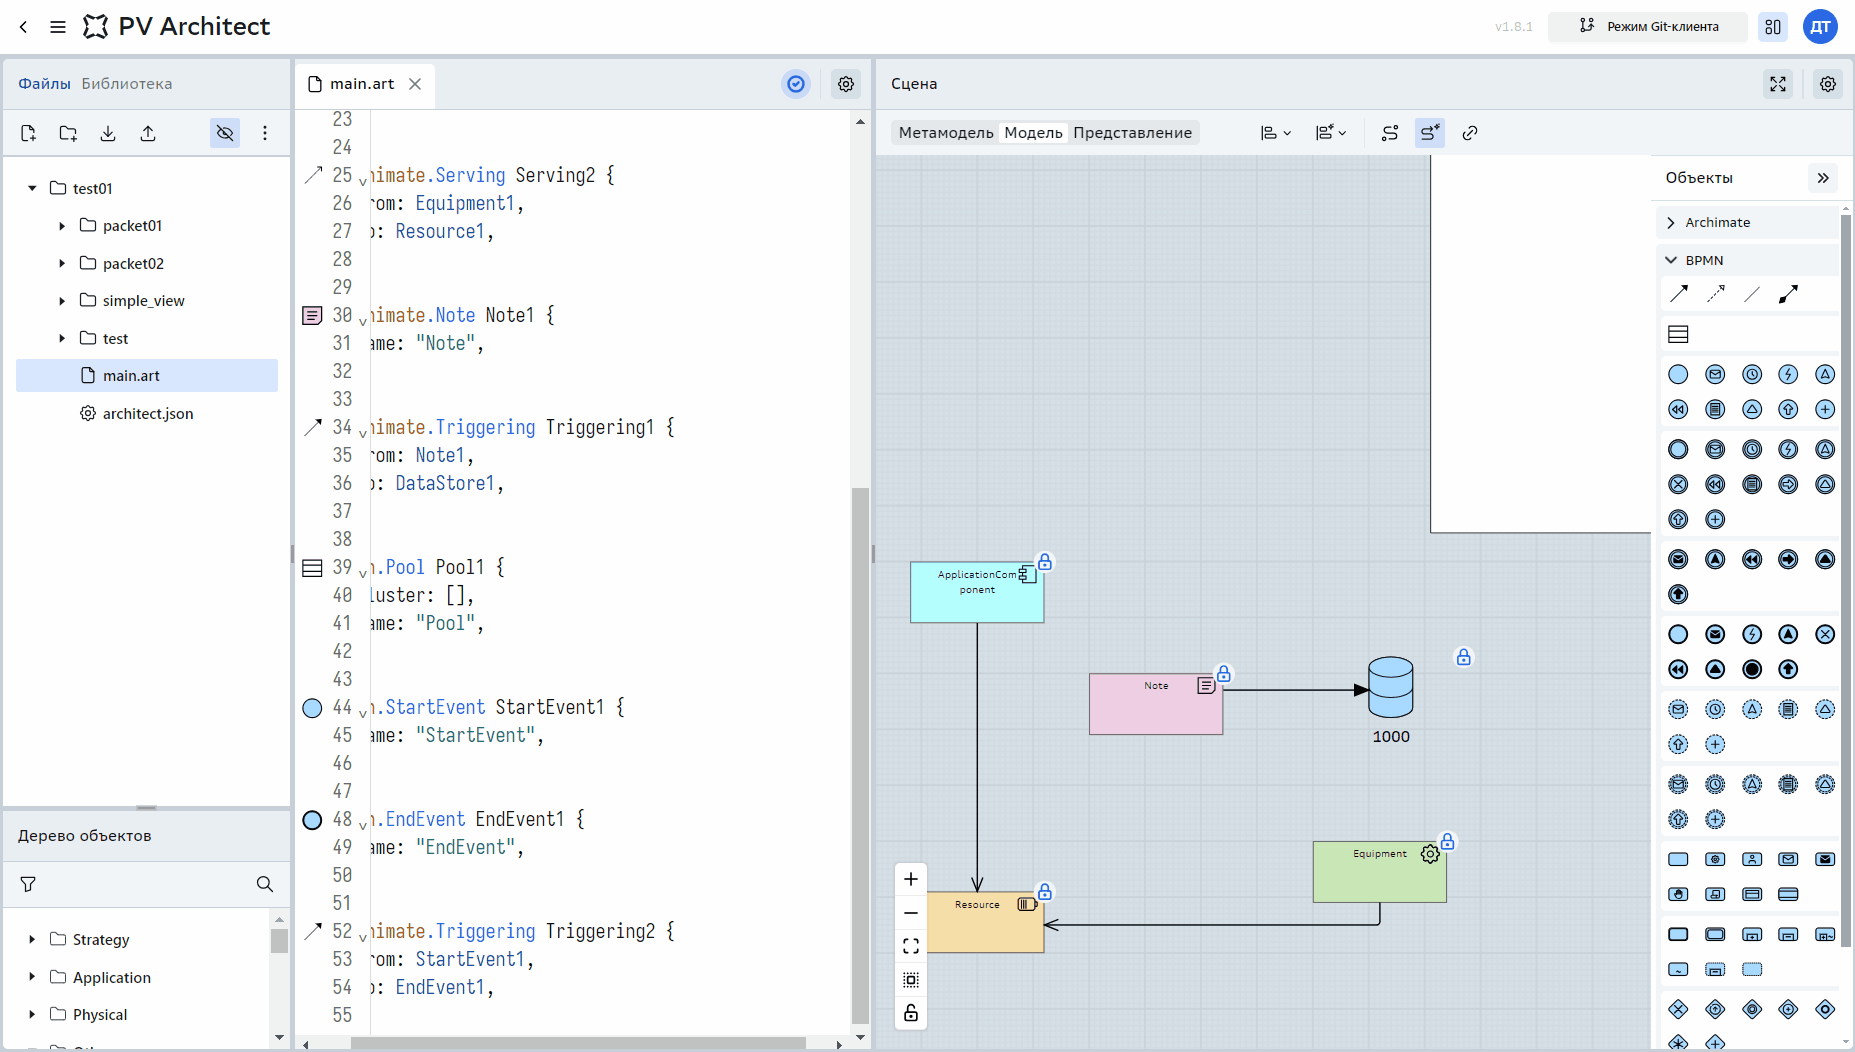The image size is (1855, 1052).
Task: Switch scene to Представление view
Action: point(1132,133)
